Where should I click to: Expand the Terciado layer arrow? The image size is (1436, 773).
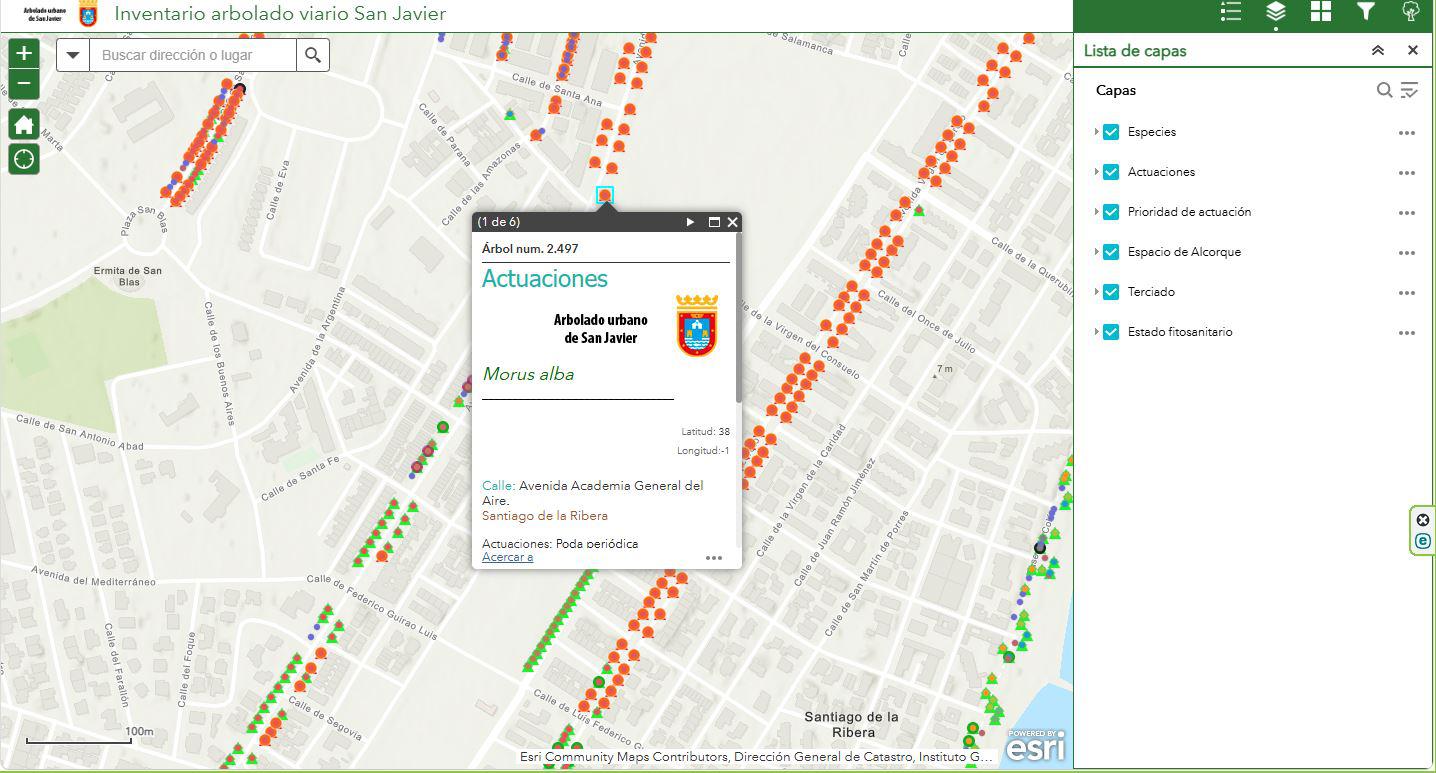[x=1096, y=292]
